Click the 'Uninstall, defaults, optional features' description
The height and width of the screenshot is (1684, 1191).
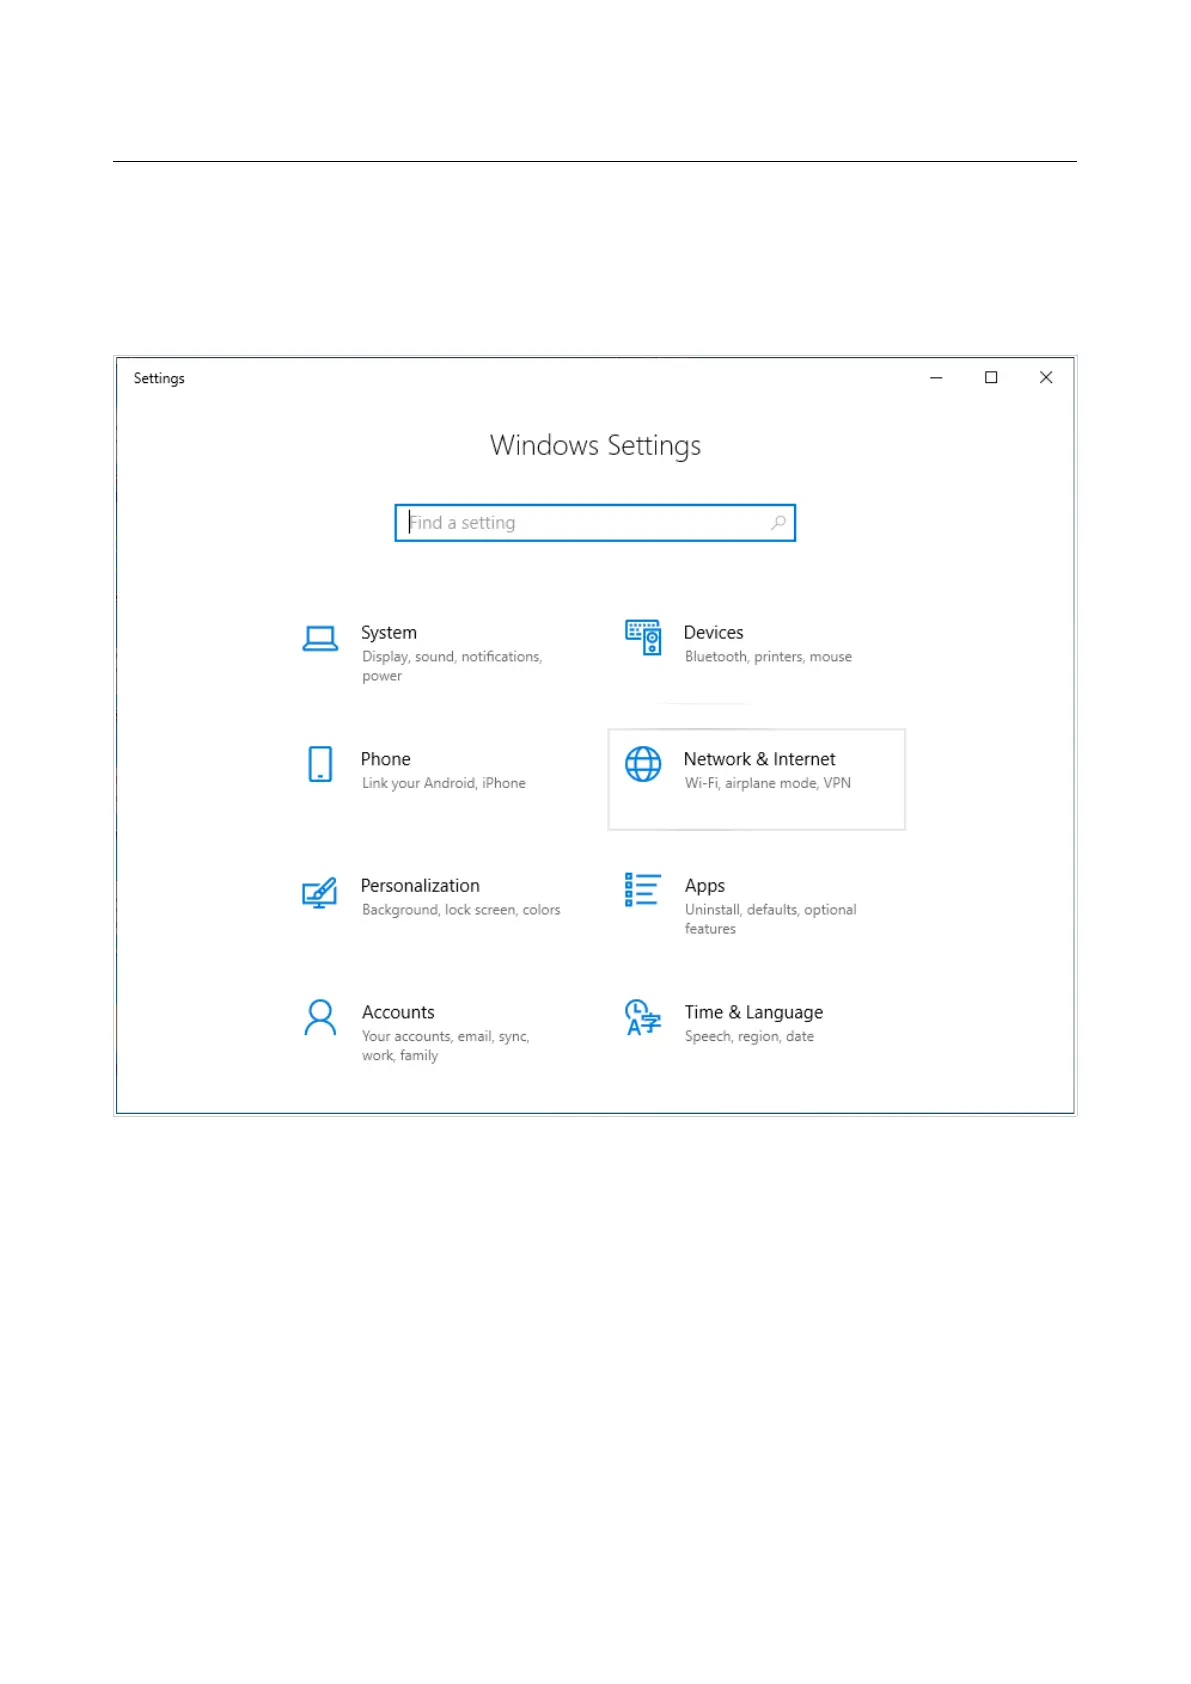coord(771,919)
